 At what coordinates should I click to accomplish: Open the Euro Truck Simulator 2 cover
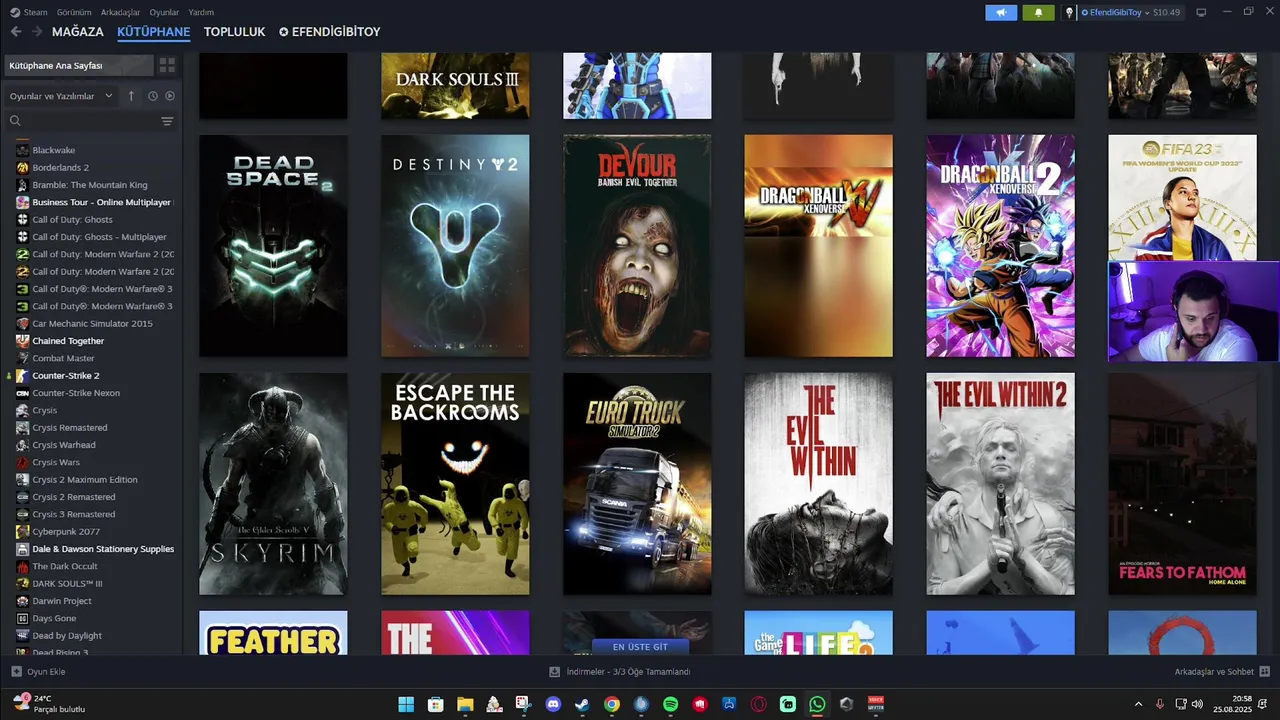click(x=637, y=484)
